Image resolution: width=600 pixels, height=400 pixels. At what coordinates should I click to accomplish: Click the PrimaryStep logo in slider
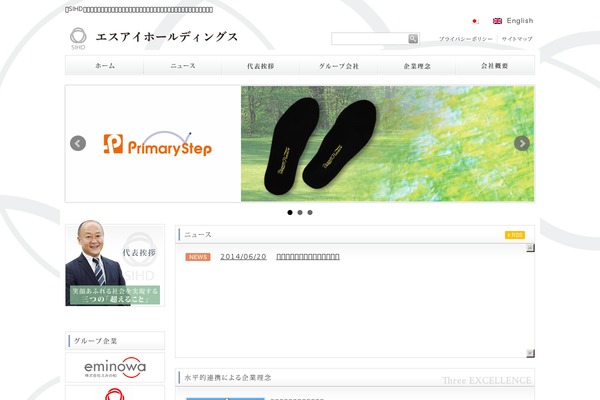[158, 144]
